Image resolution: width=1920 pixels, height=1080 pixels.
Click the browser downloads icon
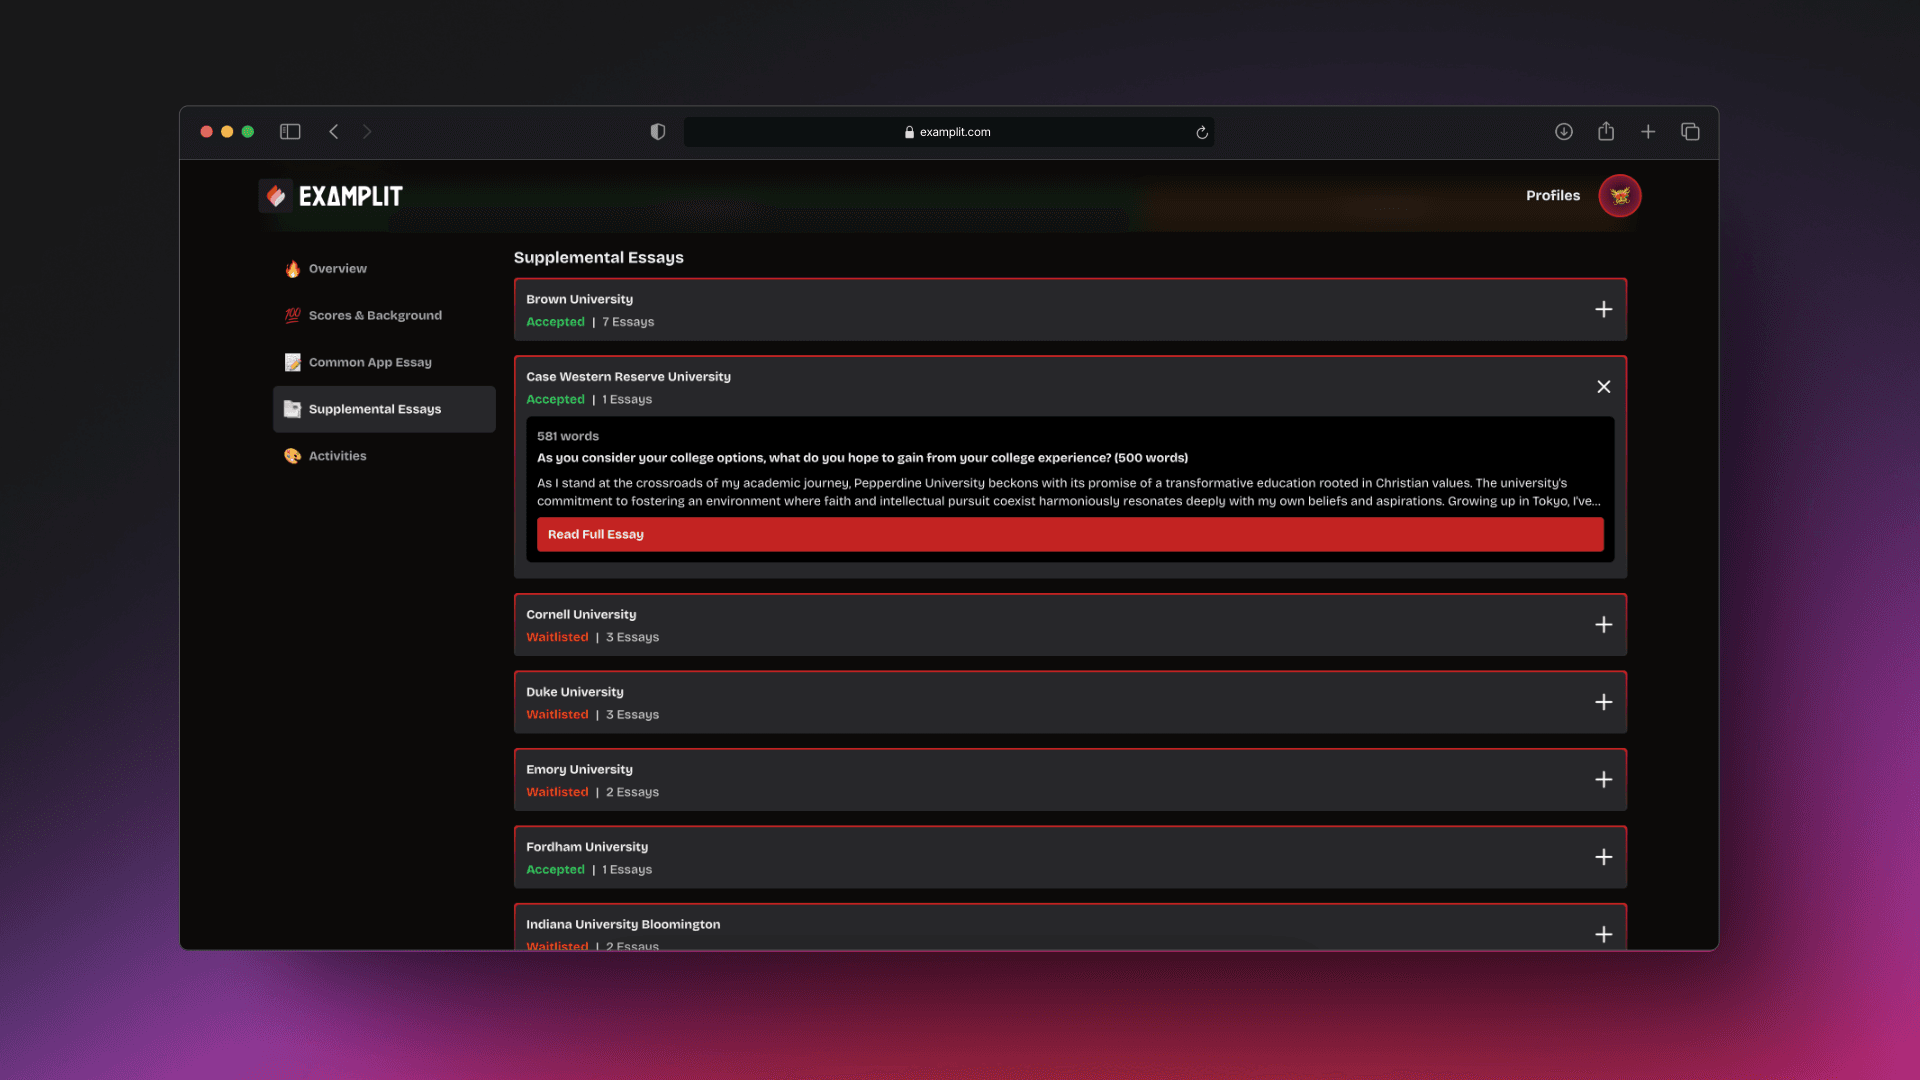click(1563, 131)
